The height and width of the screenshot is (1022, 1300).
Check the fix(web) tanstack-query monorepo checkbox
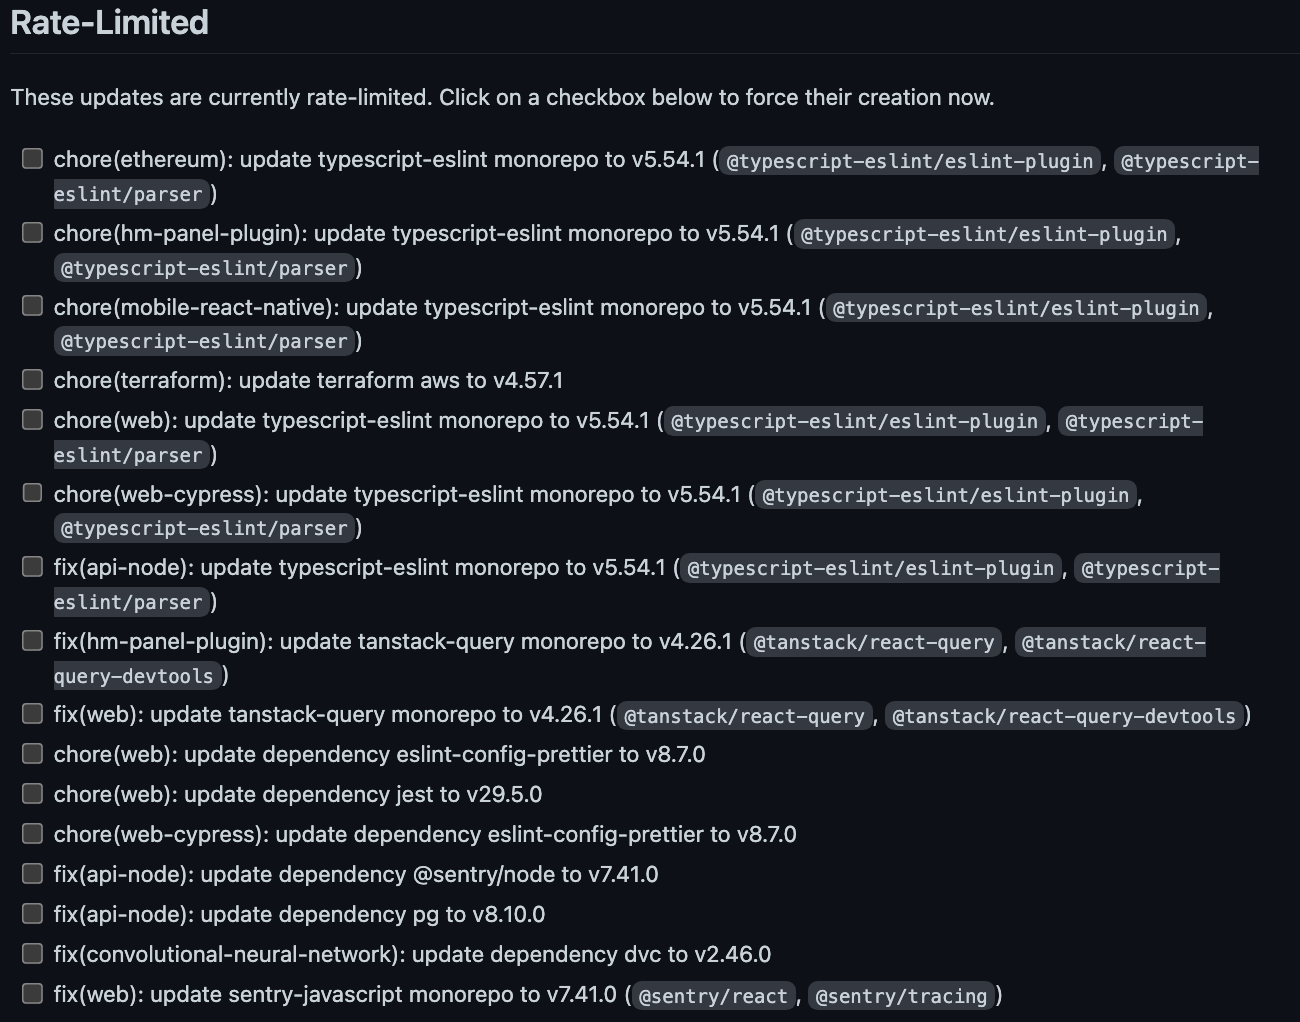32,714
